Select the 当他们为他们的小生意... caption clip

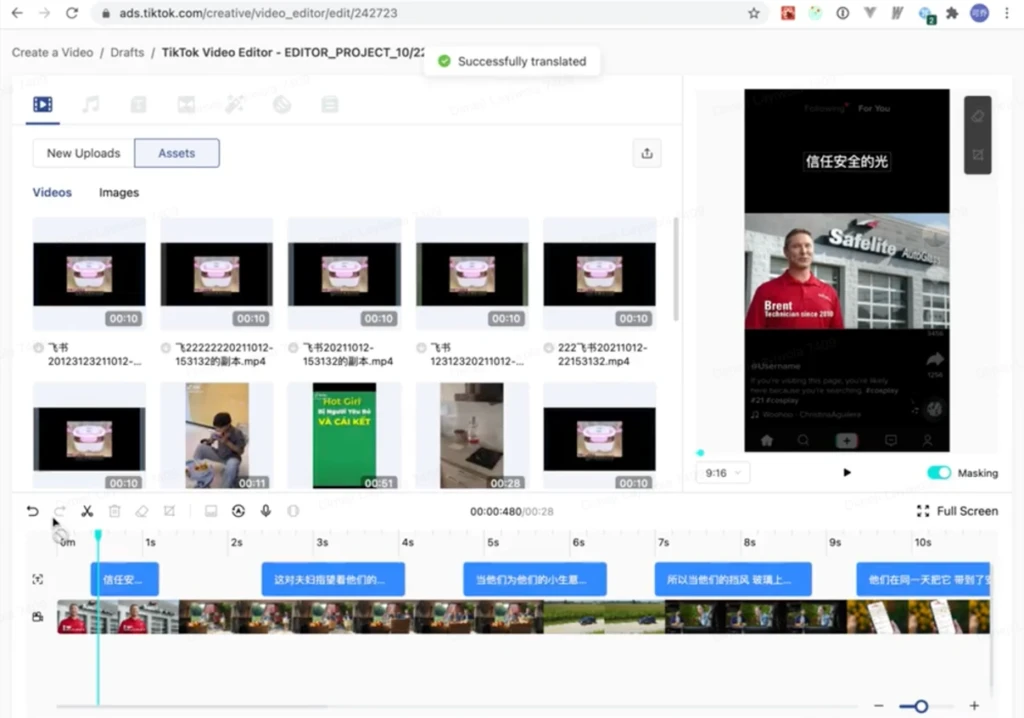pyautogui.click(x=535, y=579)
